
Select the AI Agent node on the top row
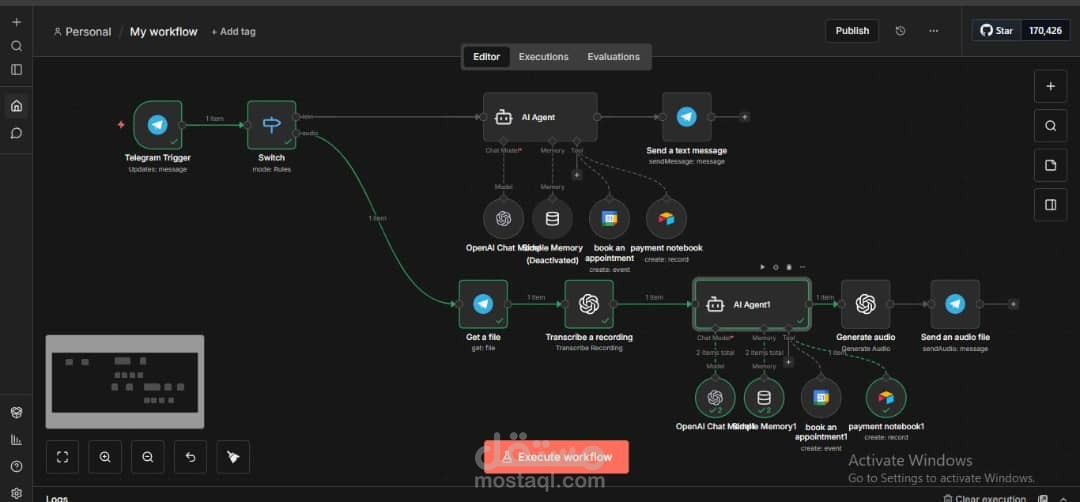[540, 117]
